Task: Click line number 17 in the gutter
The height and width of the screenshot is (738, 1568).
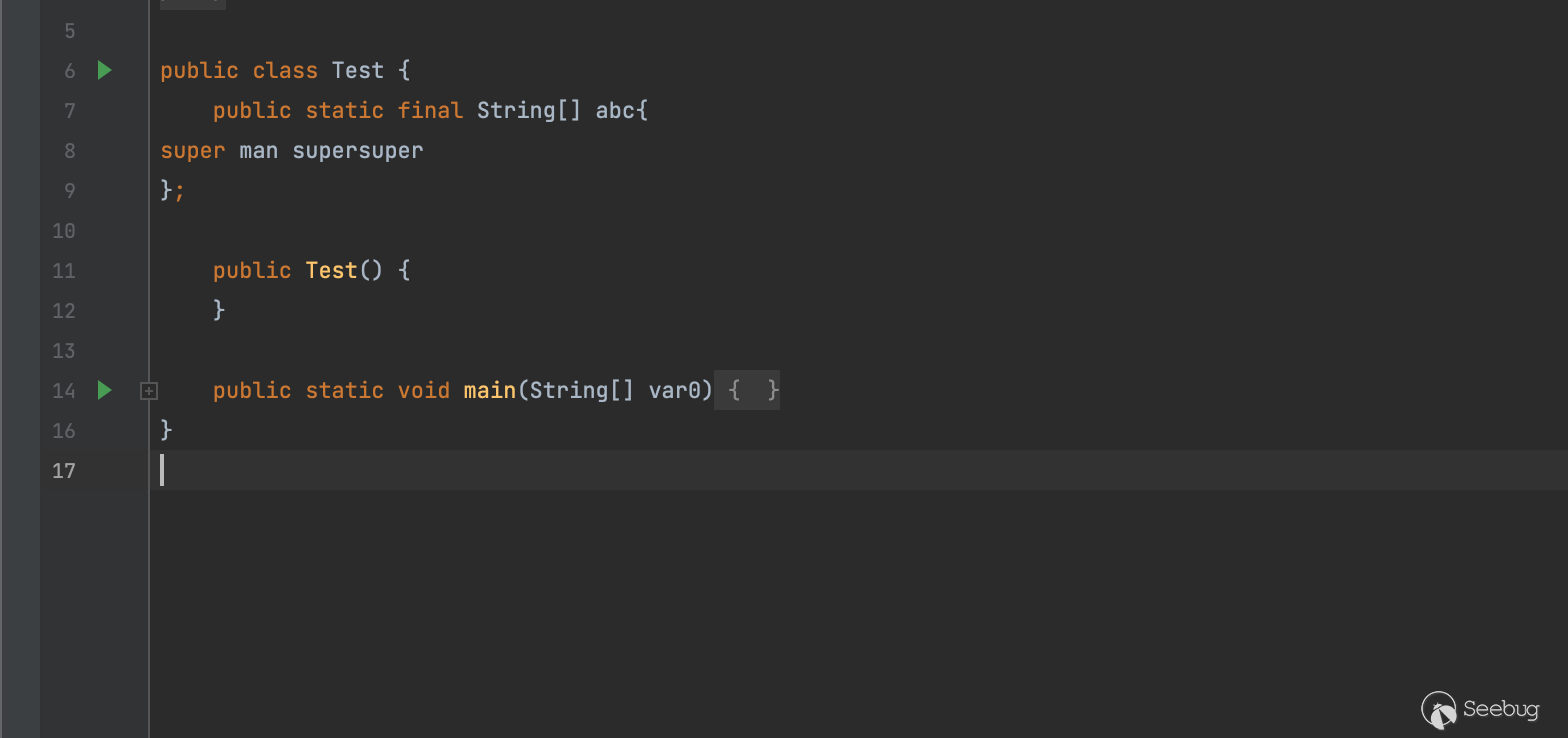Action: pyautogui.click(x=64, y=471)
